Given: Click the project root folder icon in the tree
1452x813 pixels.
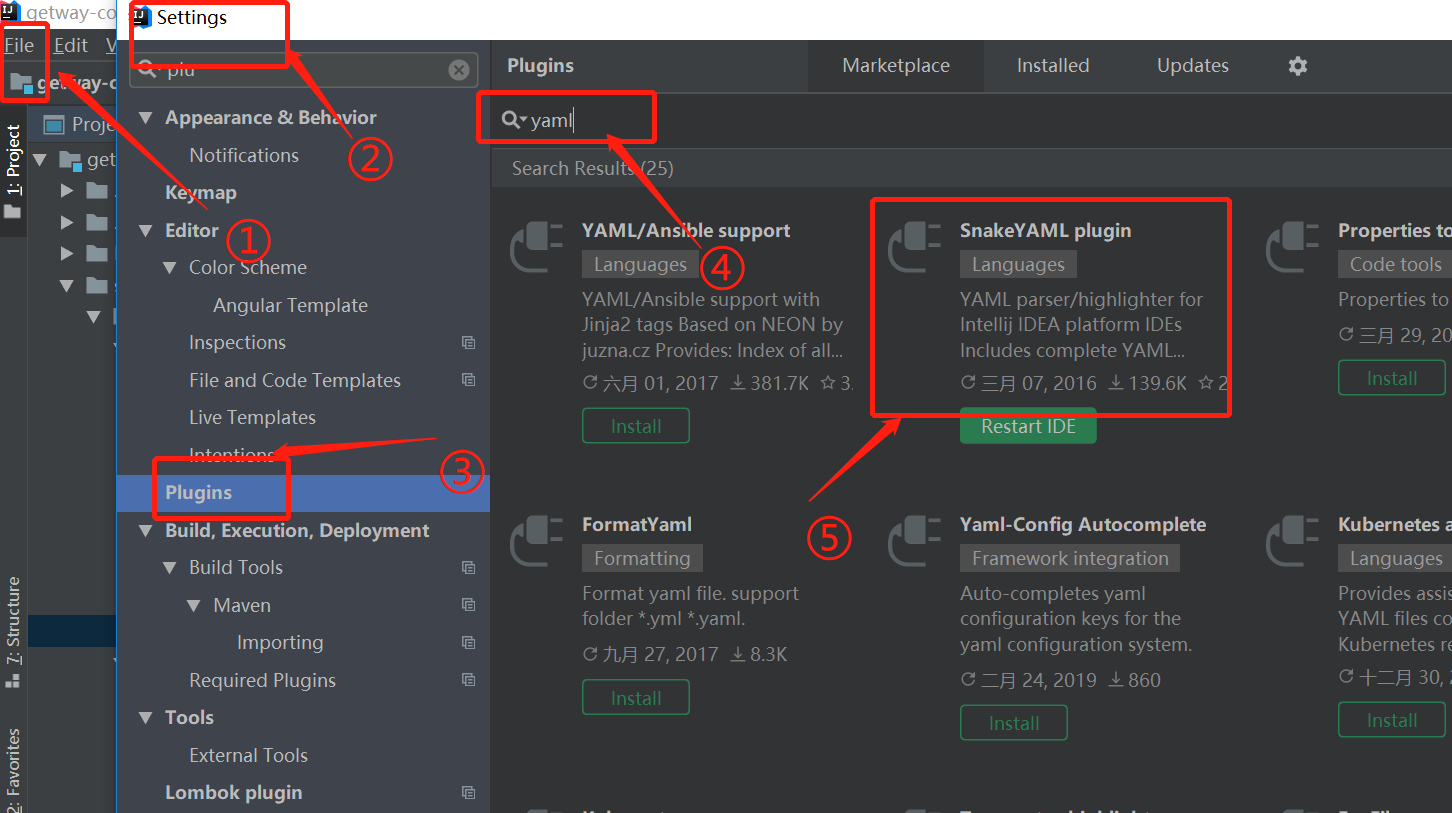Looking at the screenshot, I should [70, 160].
